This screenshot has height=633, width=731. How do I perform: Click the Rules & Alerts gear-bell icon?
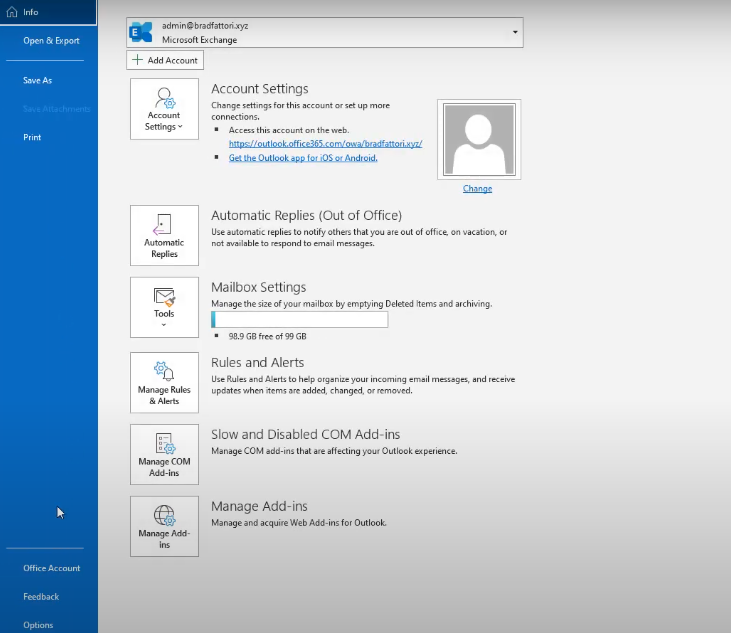click(x=164, y=372)
